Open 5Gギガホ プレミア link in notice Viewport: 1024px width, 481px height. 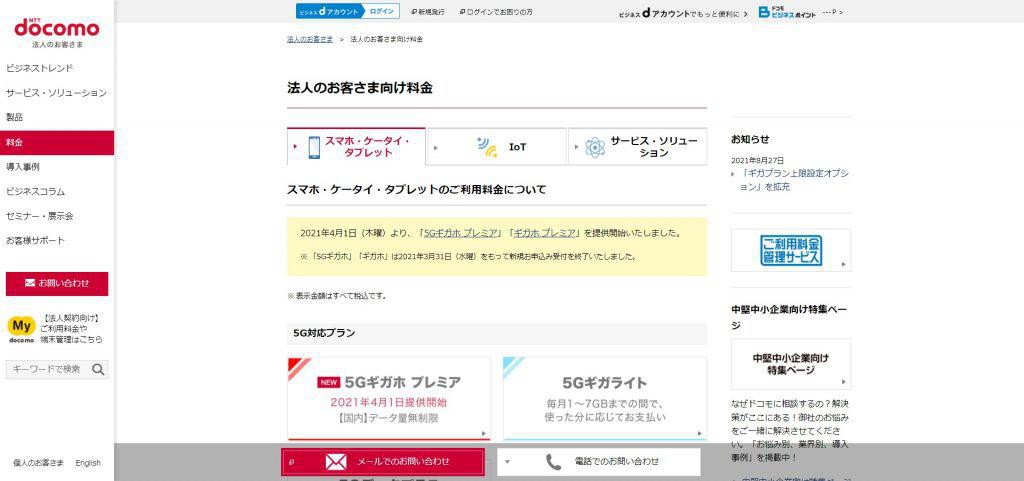462,233
